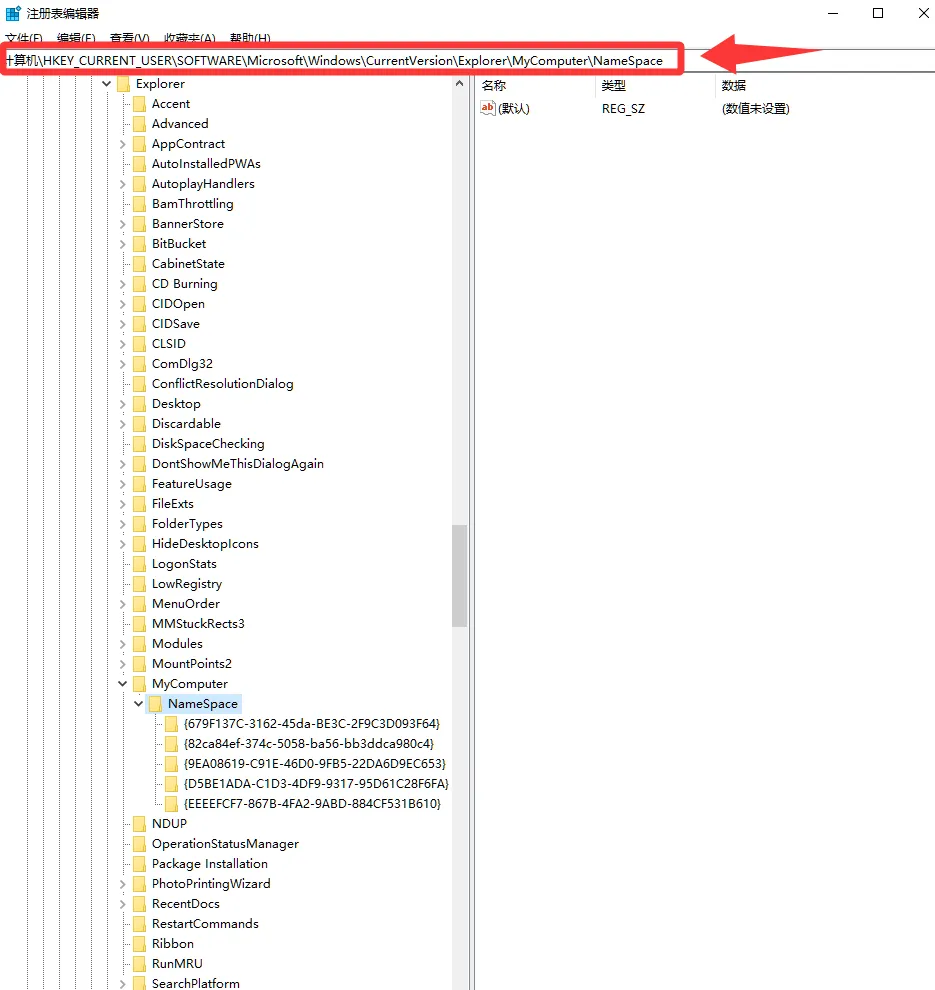Expand the BannerStore key
Image resolution: width=935 pixels, height=990 pixels.
122,224
